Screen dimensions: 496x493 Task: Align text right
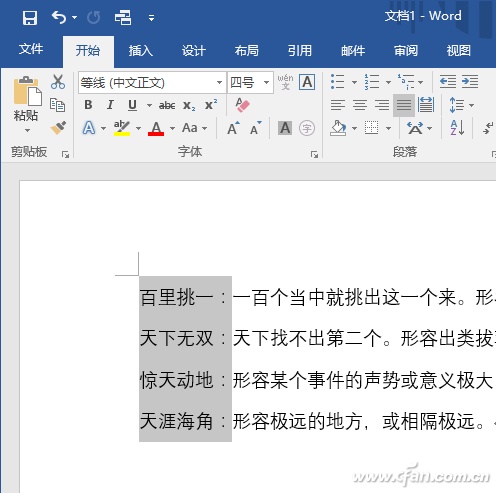pos(382,105)
